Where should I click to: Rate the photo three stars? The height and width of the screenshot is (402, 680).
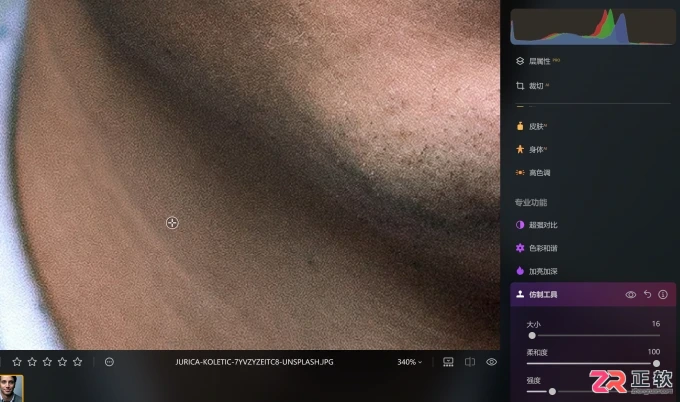click(x=47, y=362)
